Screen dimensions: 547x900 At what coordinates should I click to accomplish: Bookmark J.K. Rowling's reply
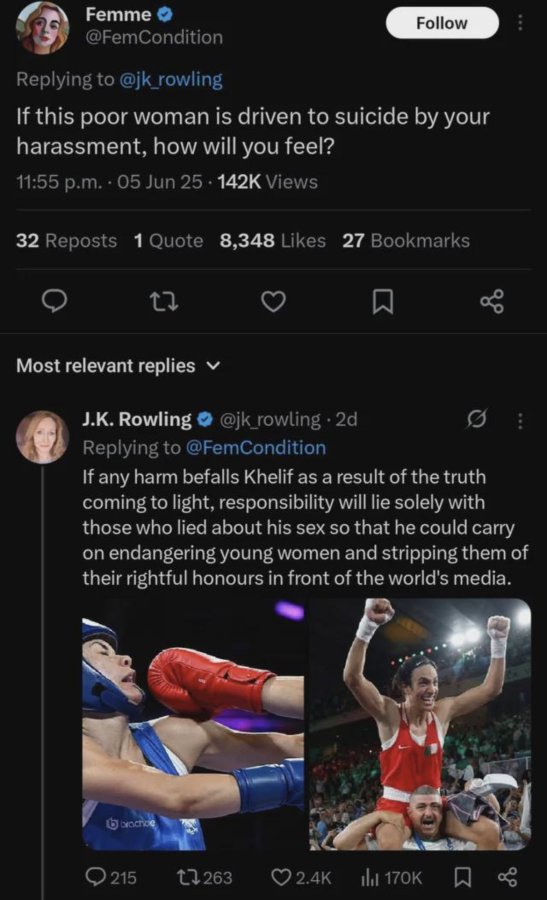[463, 877]
